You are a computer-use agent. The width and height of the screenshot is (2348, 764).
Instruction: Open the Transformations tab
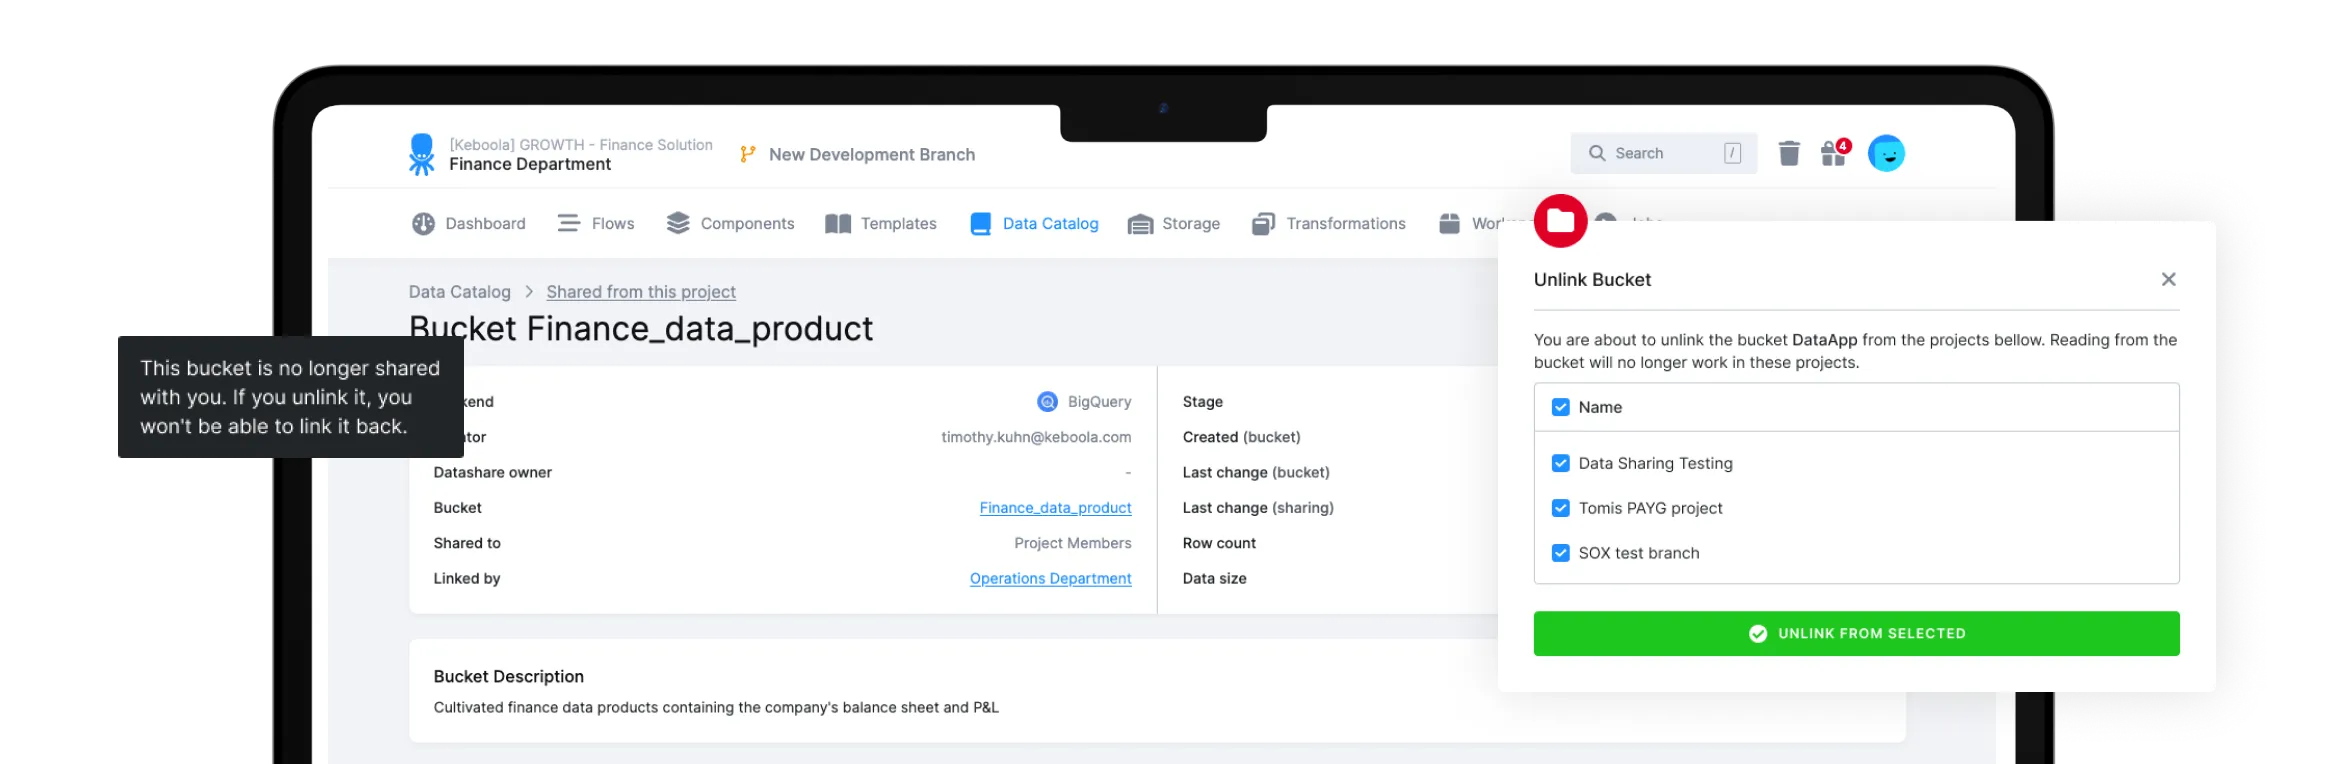(x=1328, y=223)
